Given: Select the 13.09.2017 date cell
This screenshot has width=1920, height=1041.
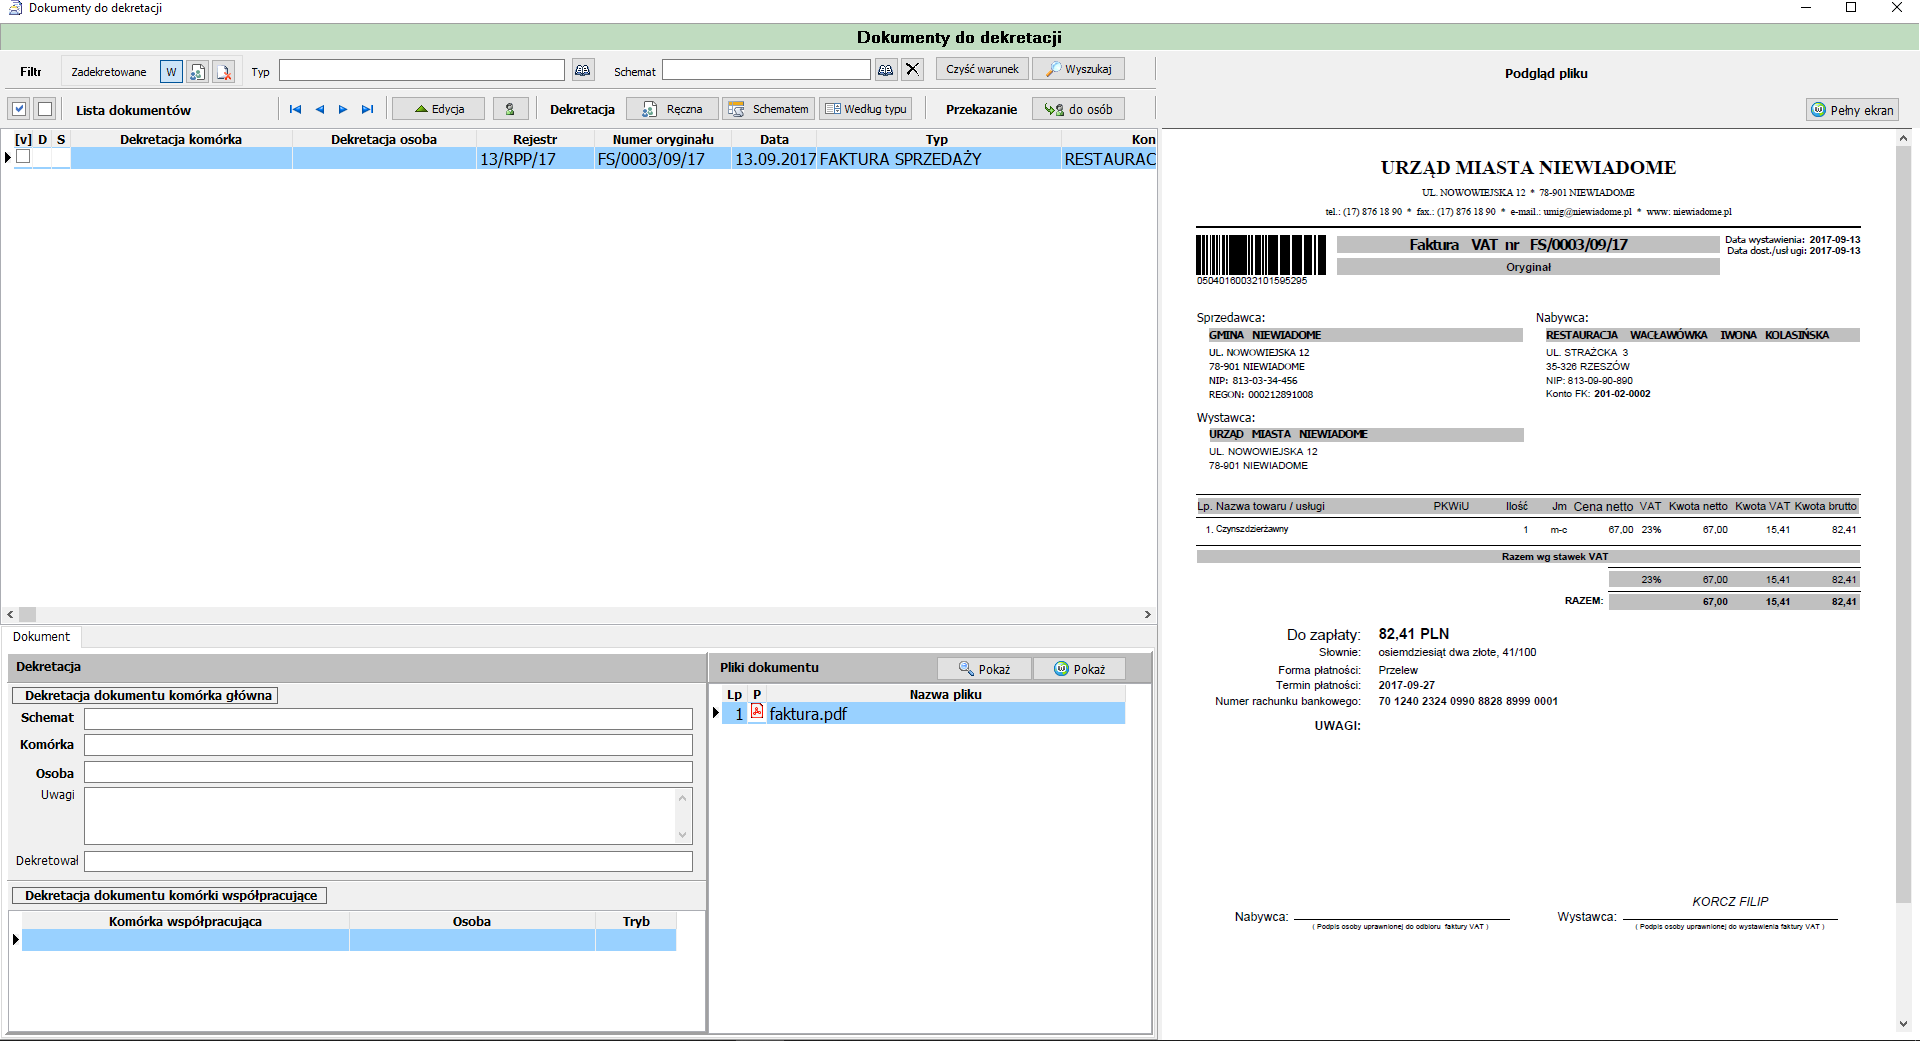Looking at the screenshot, I should (x=774, y=159).
